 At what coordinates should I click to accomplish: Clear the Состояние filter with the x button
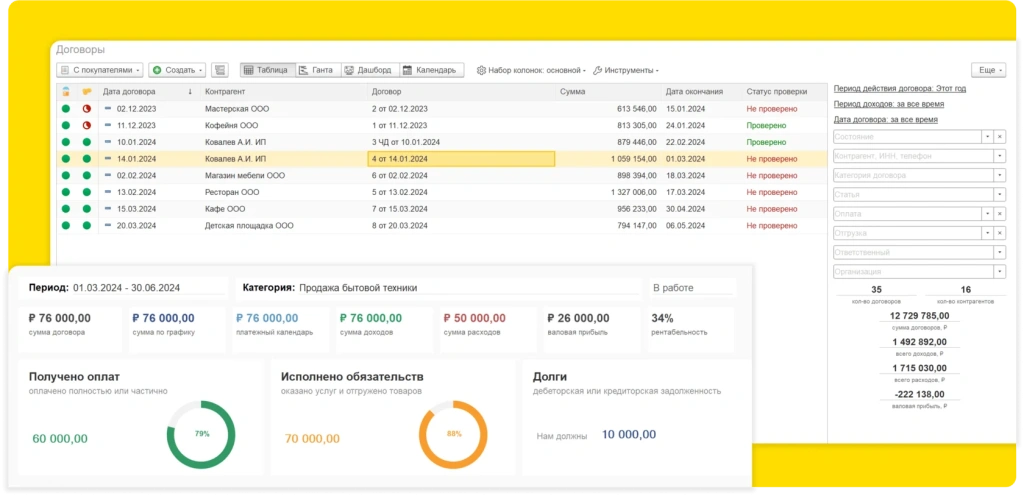coord(1000,136)
